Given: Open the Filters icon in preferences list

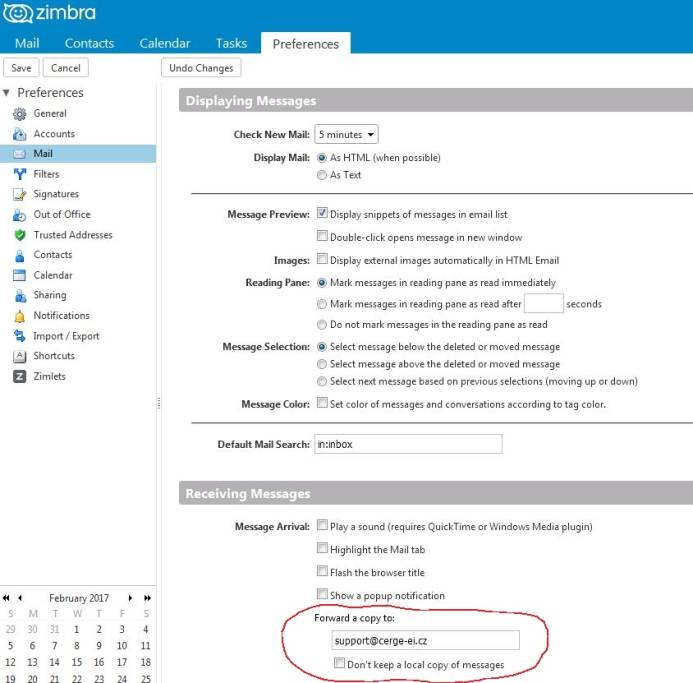Looking at the screenshot, I should pos(19,174).
